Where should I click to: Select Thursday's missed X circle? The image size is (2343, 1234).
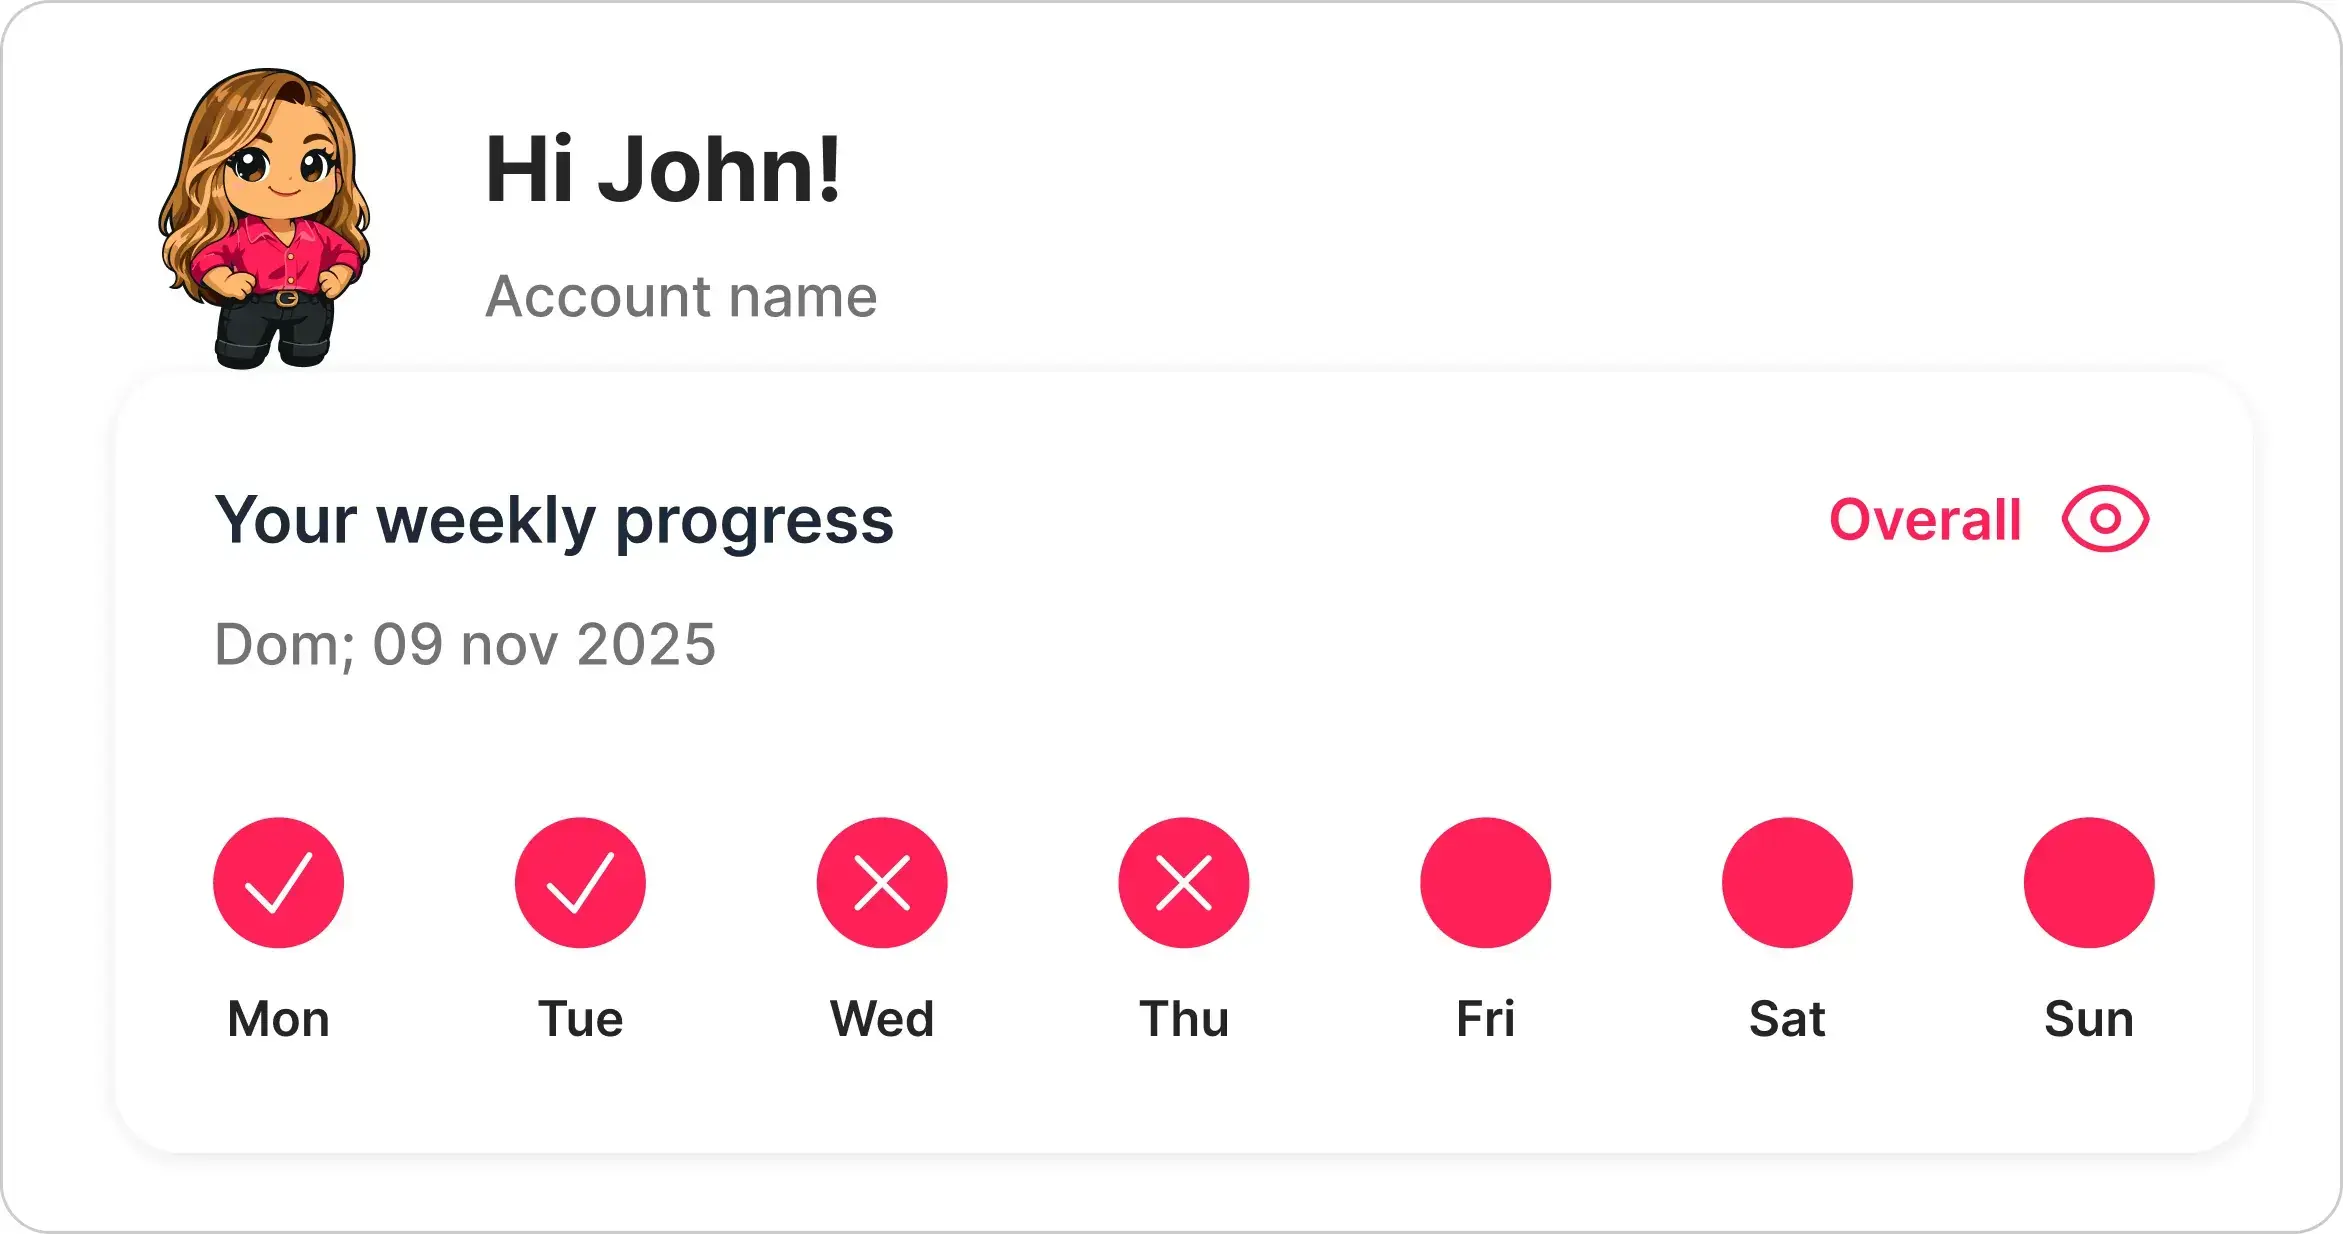(1184, 882)
